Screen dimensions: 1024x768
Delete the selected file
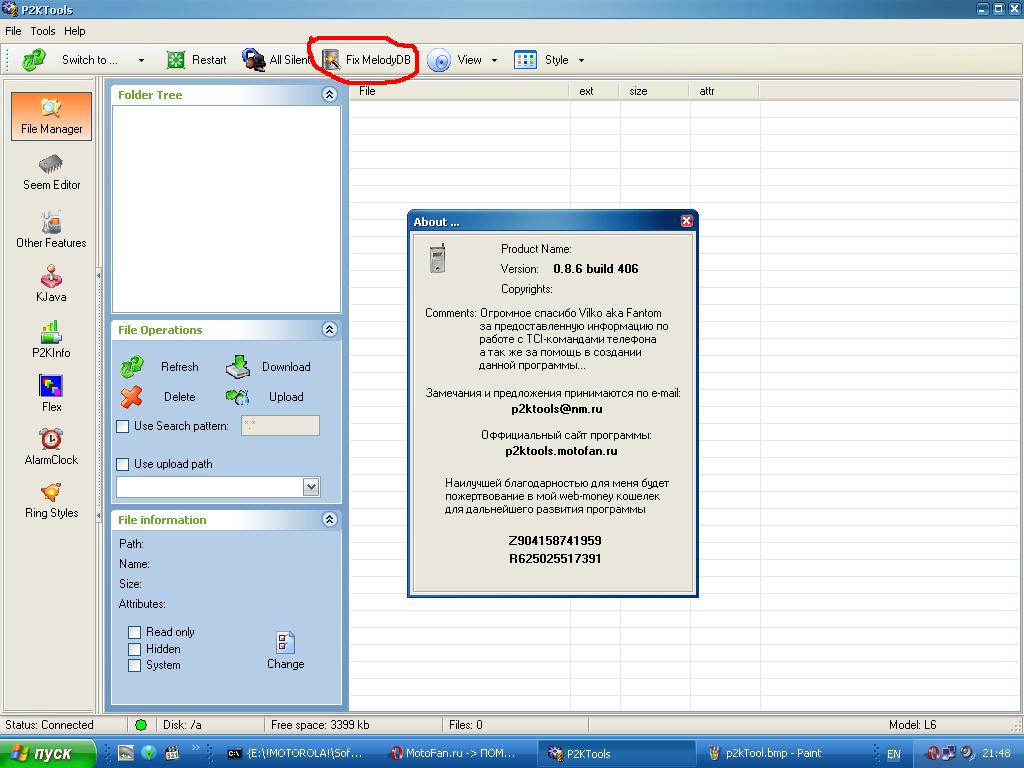point(159,396)
